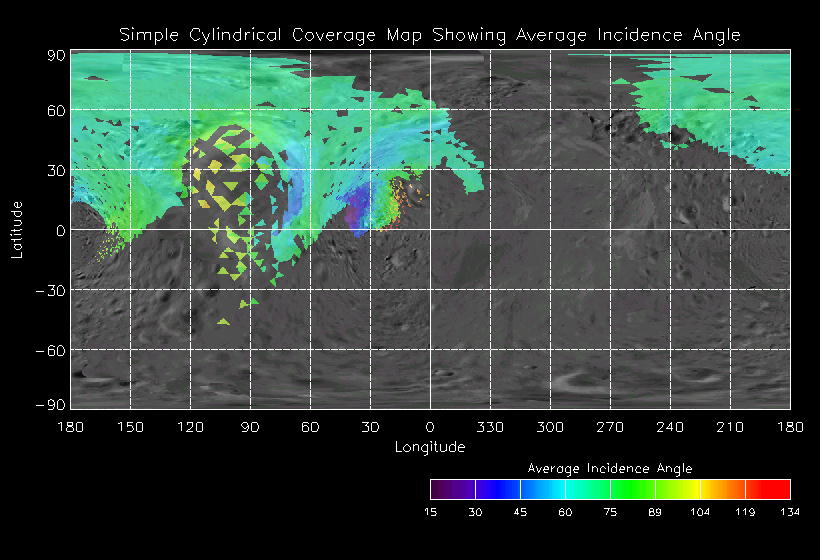Click the 134 color bar tick label
The width and height of the screenshot is (820, 560).
[x=790, y=512]
